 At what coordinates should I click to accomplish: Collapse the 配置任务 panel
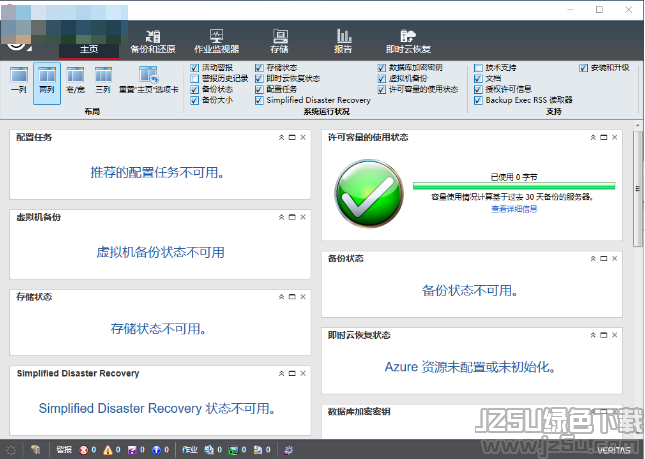(x=281, y=137)
